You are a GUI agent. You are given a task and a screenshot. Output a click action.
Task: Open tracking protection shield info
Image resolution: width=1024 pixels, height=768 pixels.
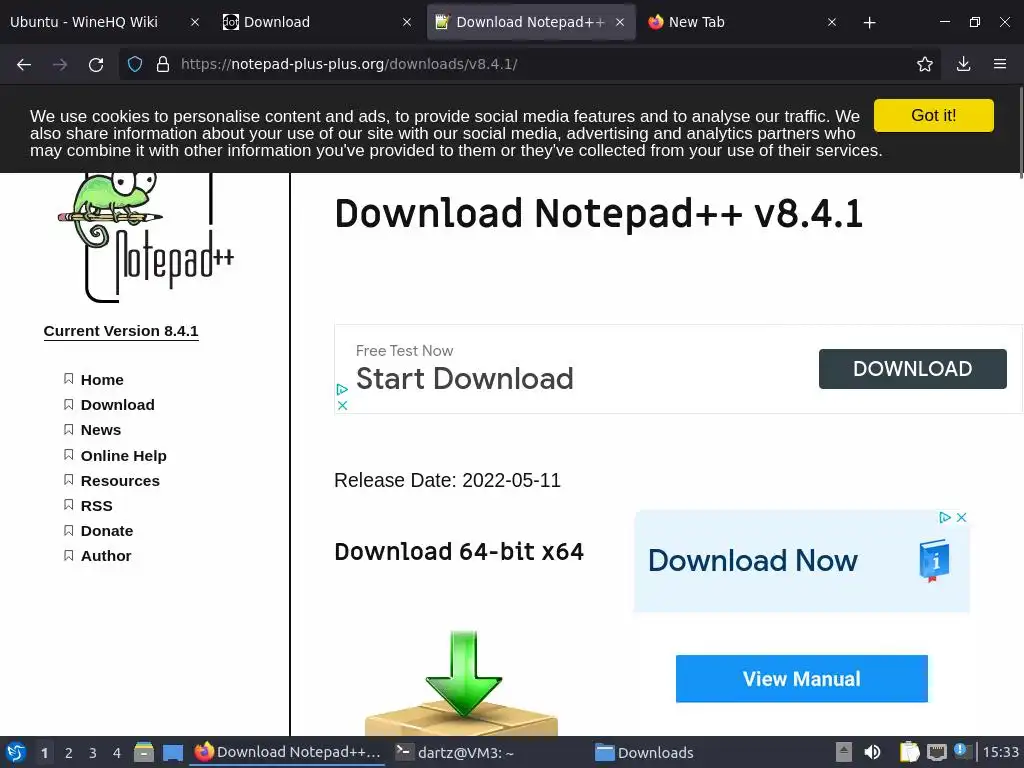coord(135,64)
